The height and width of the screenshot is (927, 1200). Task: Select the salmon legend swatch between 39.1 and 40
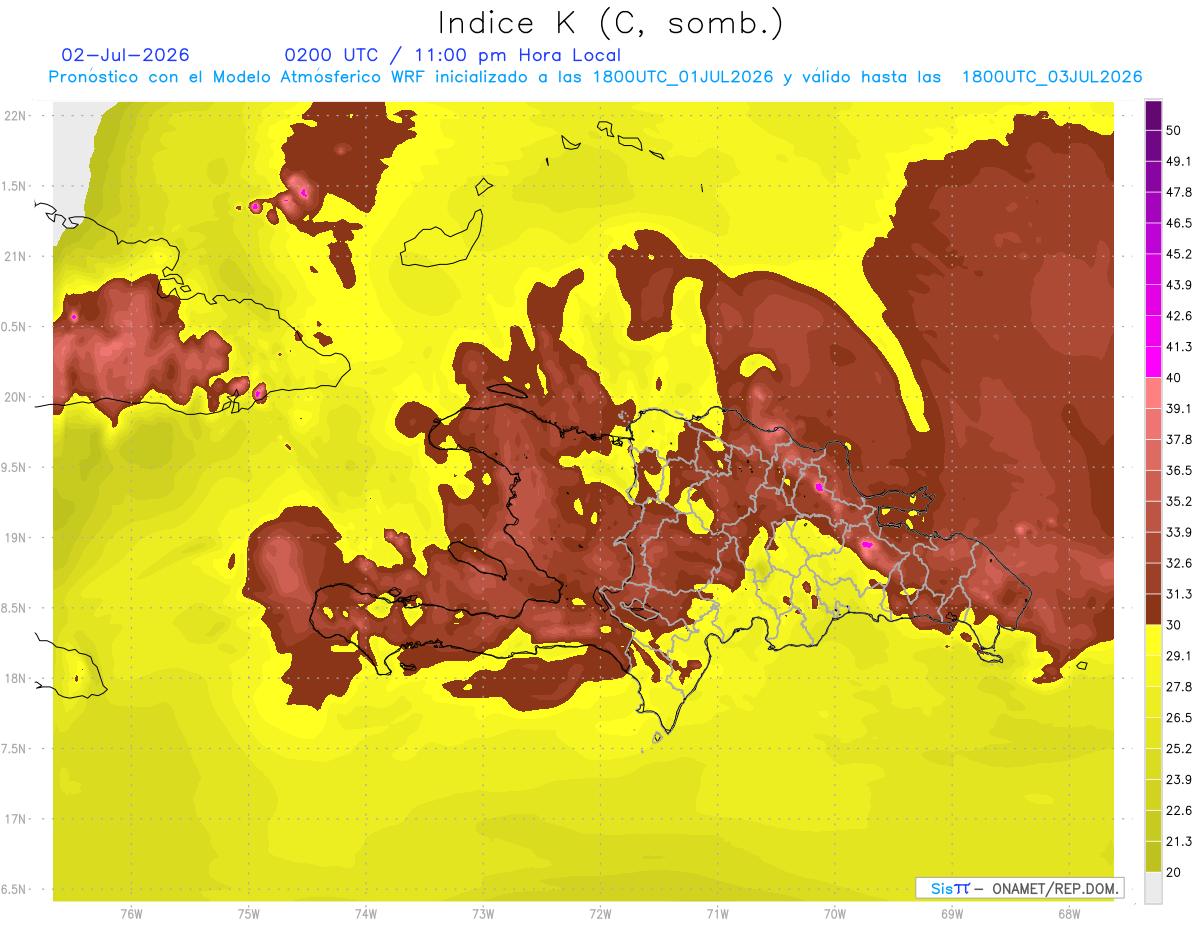click(1153, 393)
